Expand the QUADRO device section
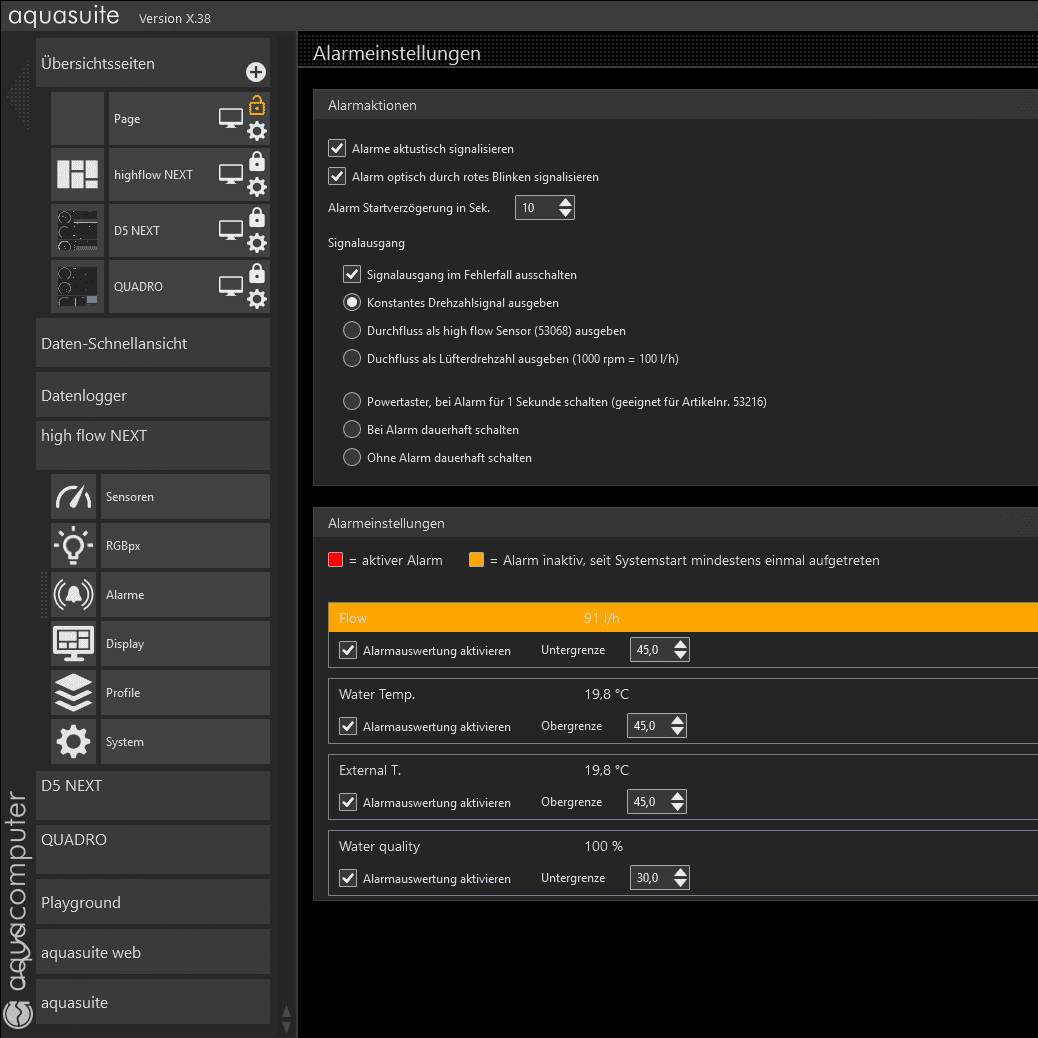1038x1038 pixels. point(153,849)
